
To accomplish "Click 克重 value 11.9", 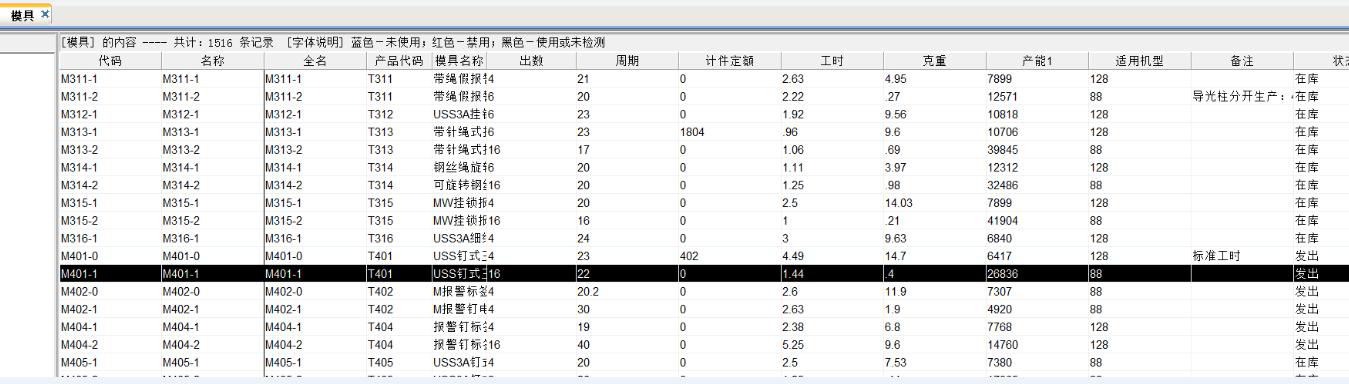I will tap(933, 291).
